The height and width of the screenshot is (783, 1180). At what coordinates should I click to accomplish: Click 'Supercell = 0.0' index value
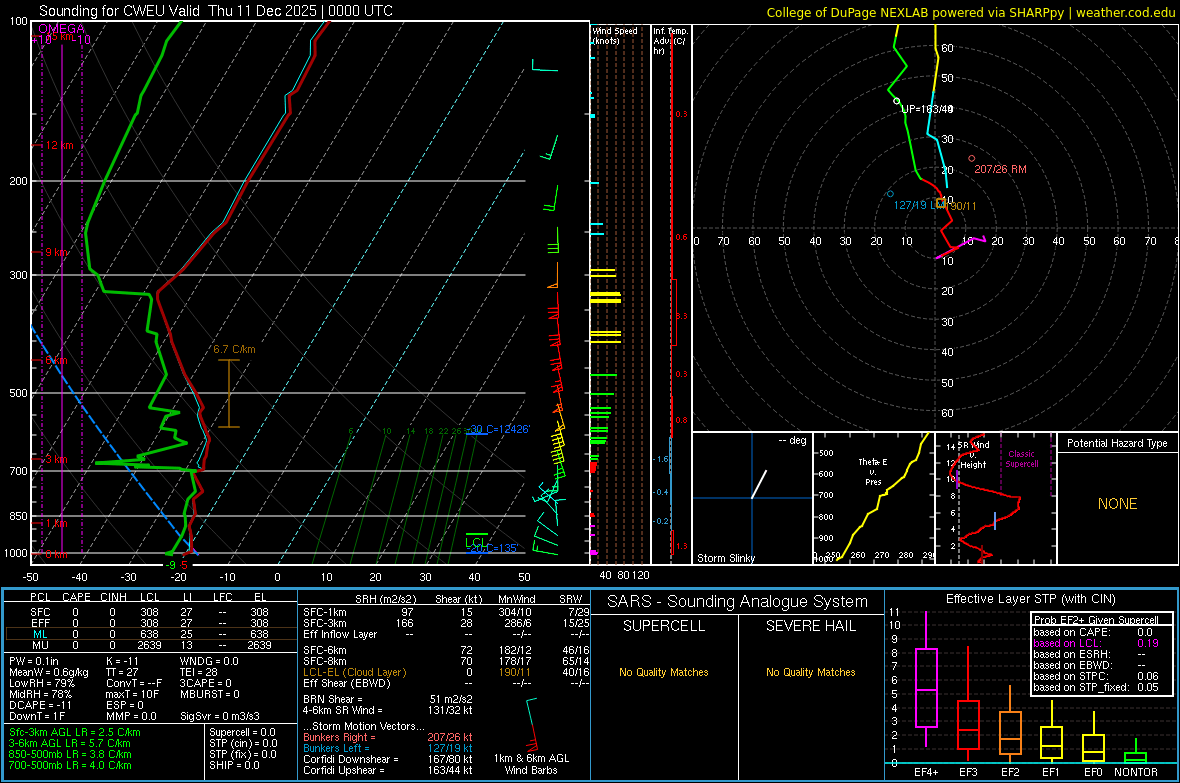point(242,732)
